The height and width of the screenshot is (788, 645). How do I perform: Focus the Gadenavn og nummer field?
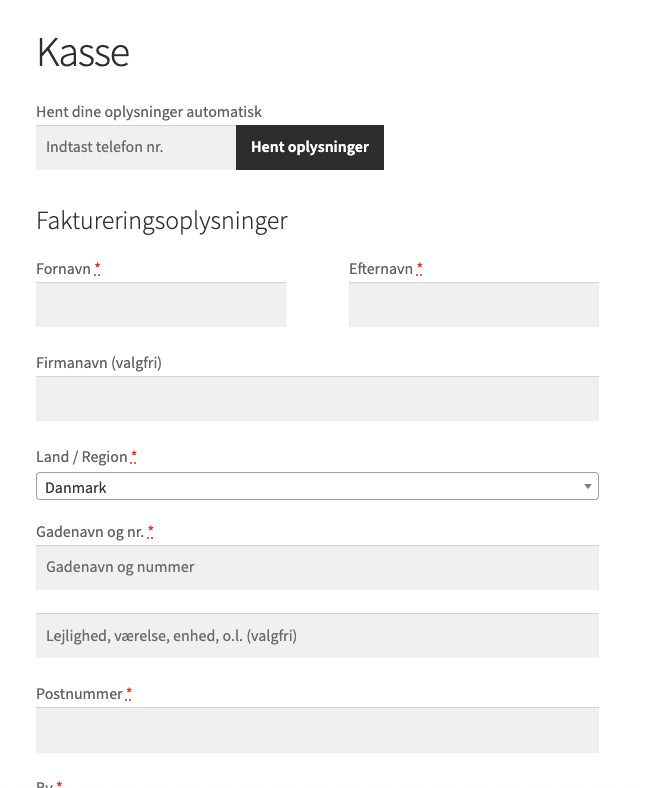coord(317,567)
